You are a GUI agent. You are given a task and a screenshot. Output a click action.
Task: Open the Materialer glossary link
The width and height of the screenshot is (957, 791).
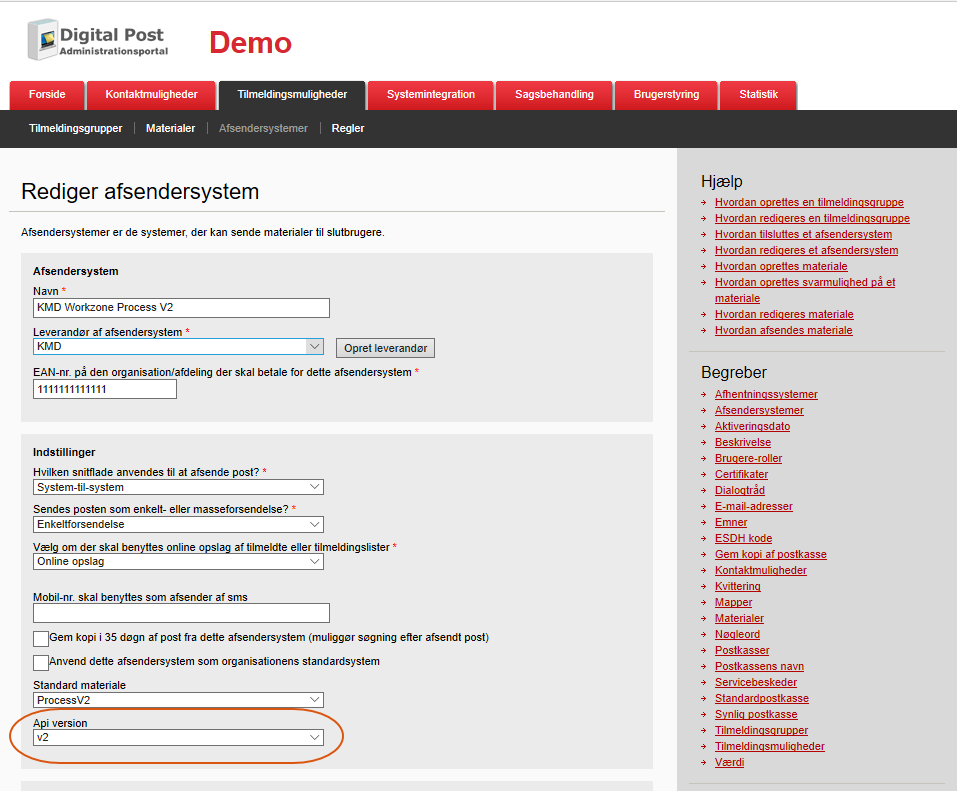click(739, 618)
